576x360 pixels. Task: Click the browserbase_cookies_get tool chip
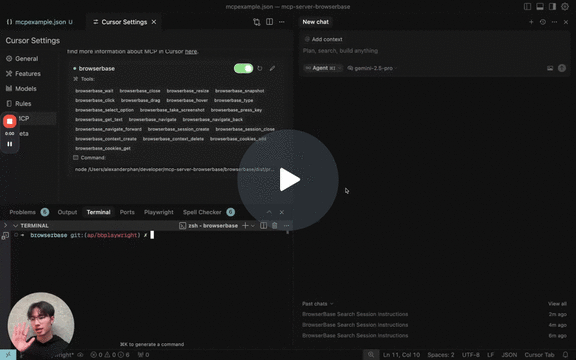103,148
